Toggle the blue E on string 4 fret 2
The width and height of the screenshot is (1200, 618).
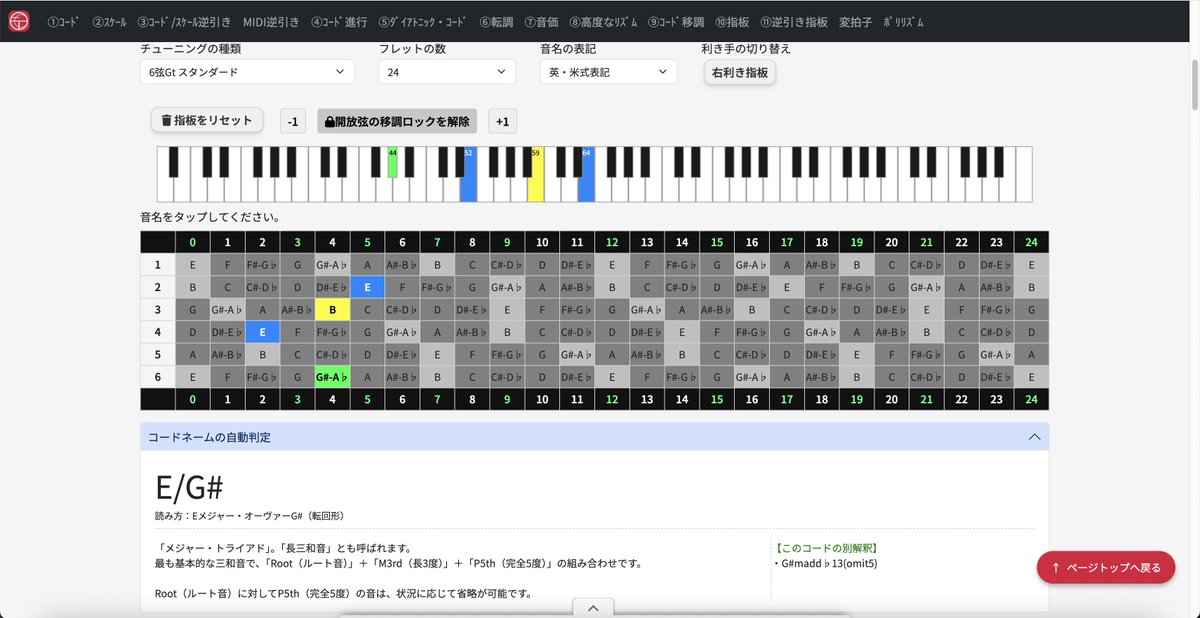pos(262,332)
